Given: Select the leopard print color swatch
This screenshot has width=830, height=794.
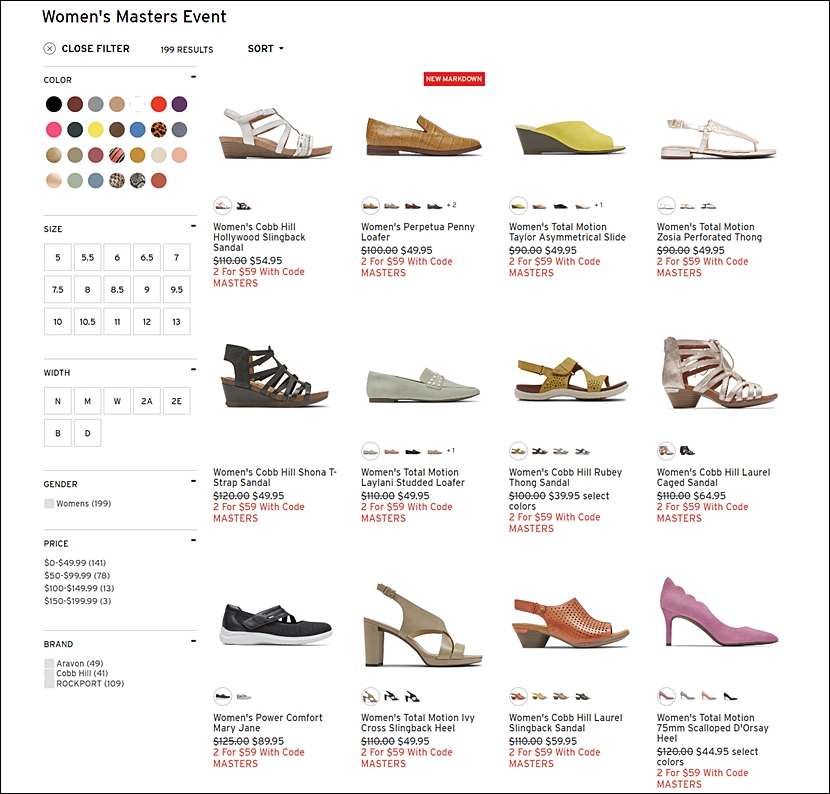Looking at the screenshot, I should pyautogui.click(x=159, y=130).
